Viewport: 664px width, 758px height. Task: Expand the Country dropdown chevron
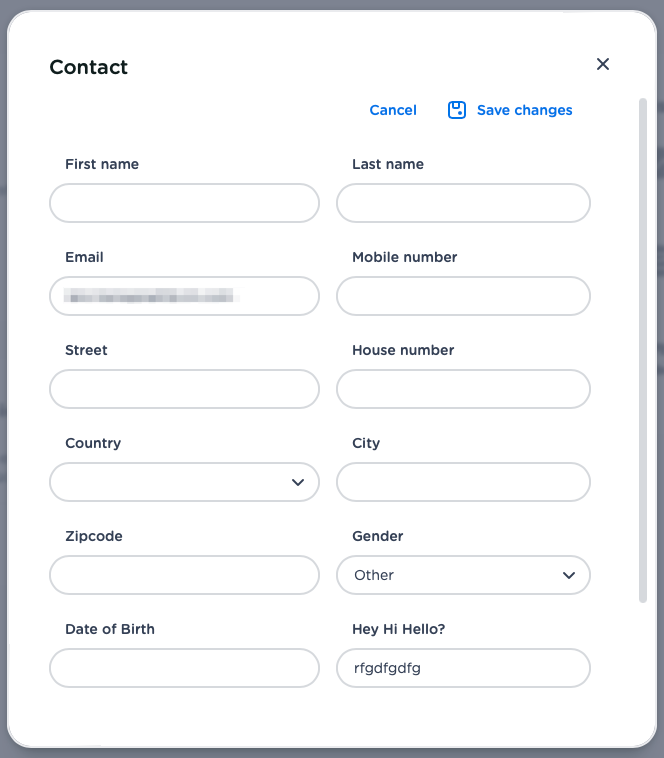coord(297,482)
